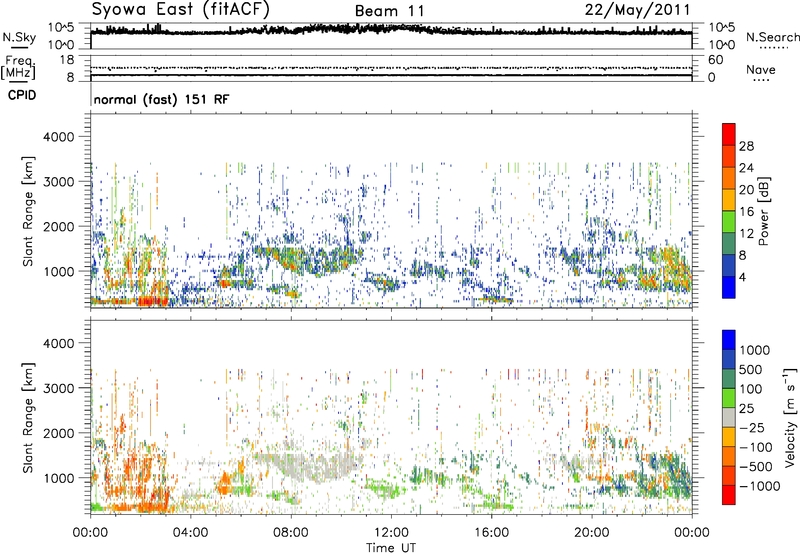800x554 pixels.
Task: Click the 'Velocity [m s-1]' colorbar label
Action: (x=790, y=417)
